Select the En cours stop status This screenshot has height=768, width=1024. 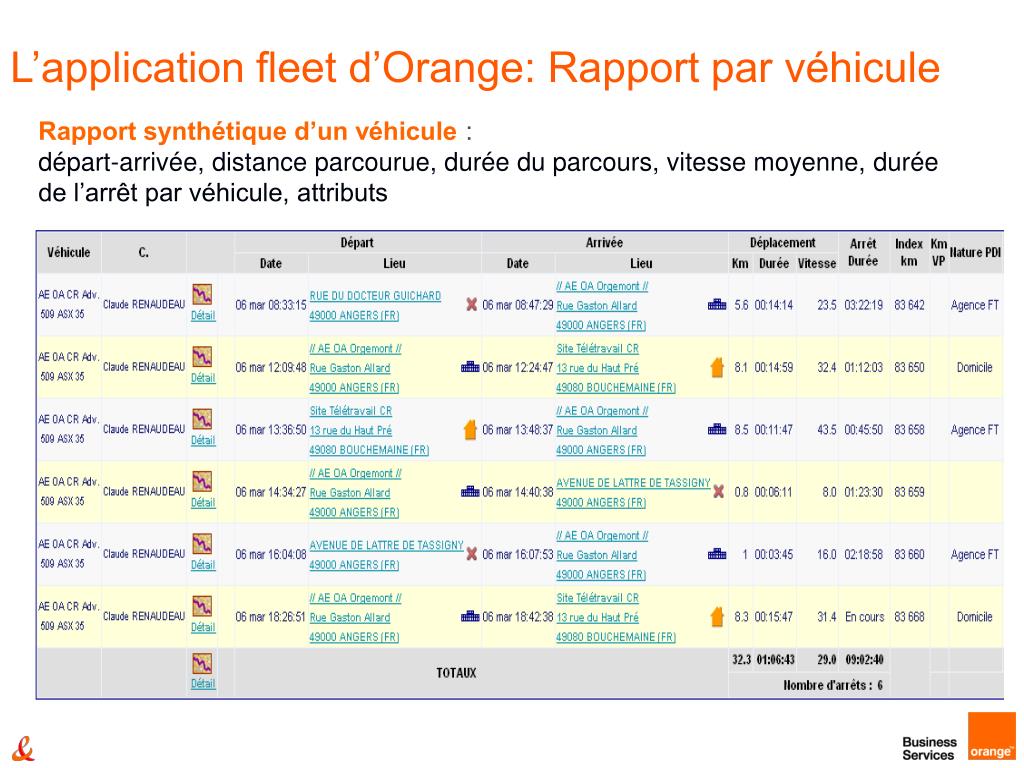click(864, 616)
